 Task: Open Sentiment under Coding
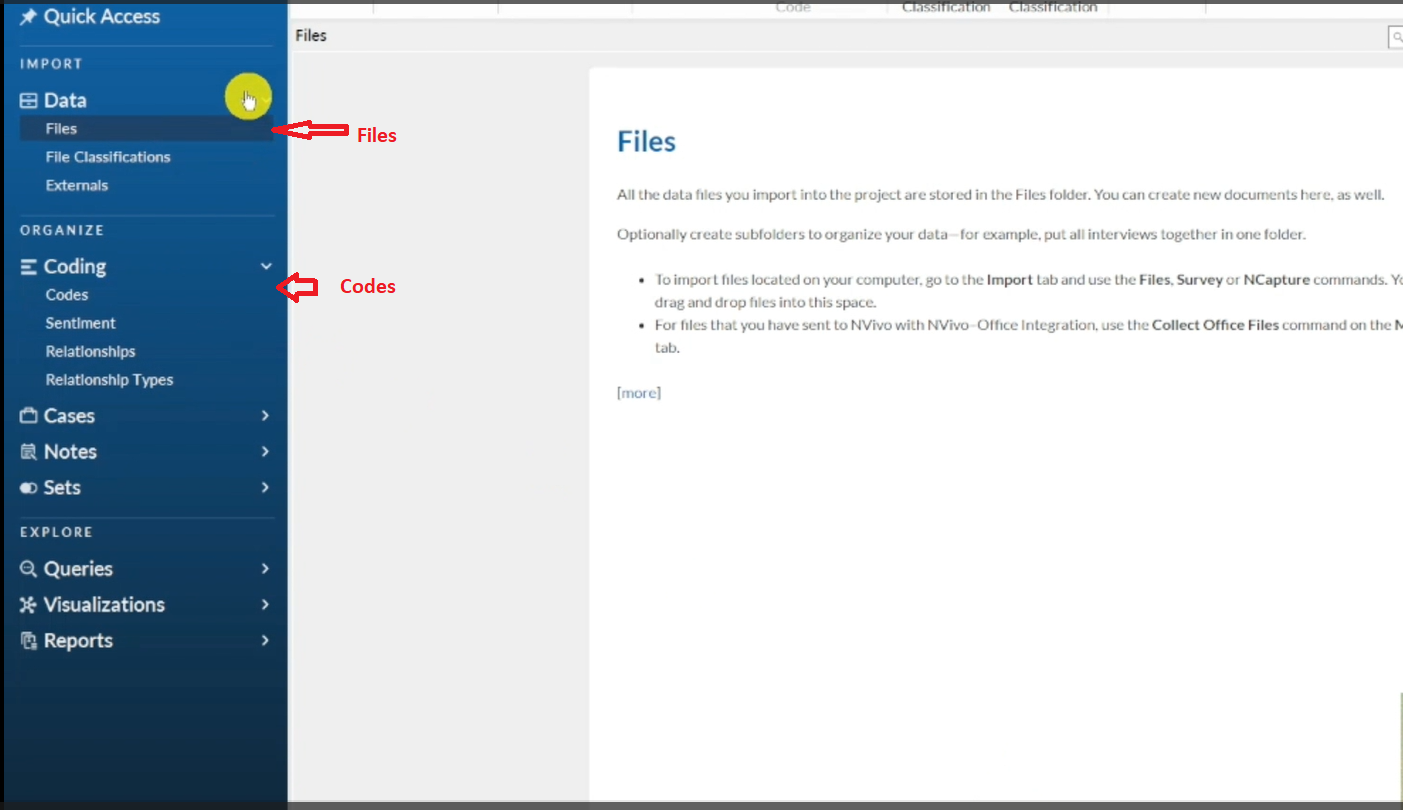point(81,323)
